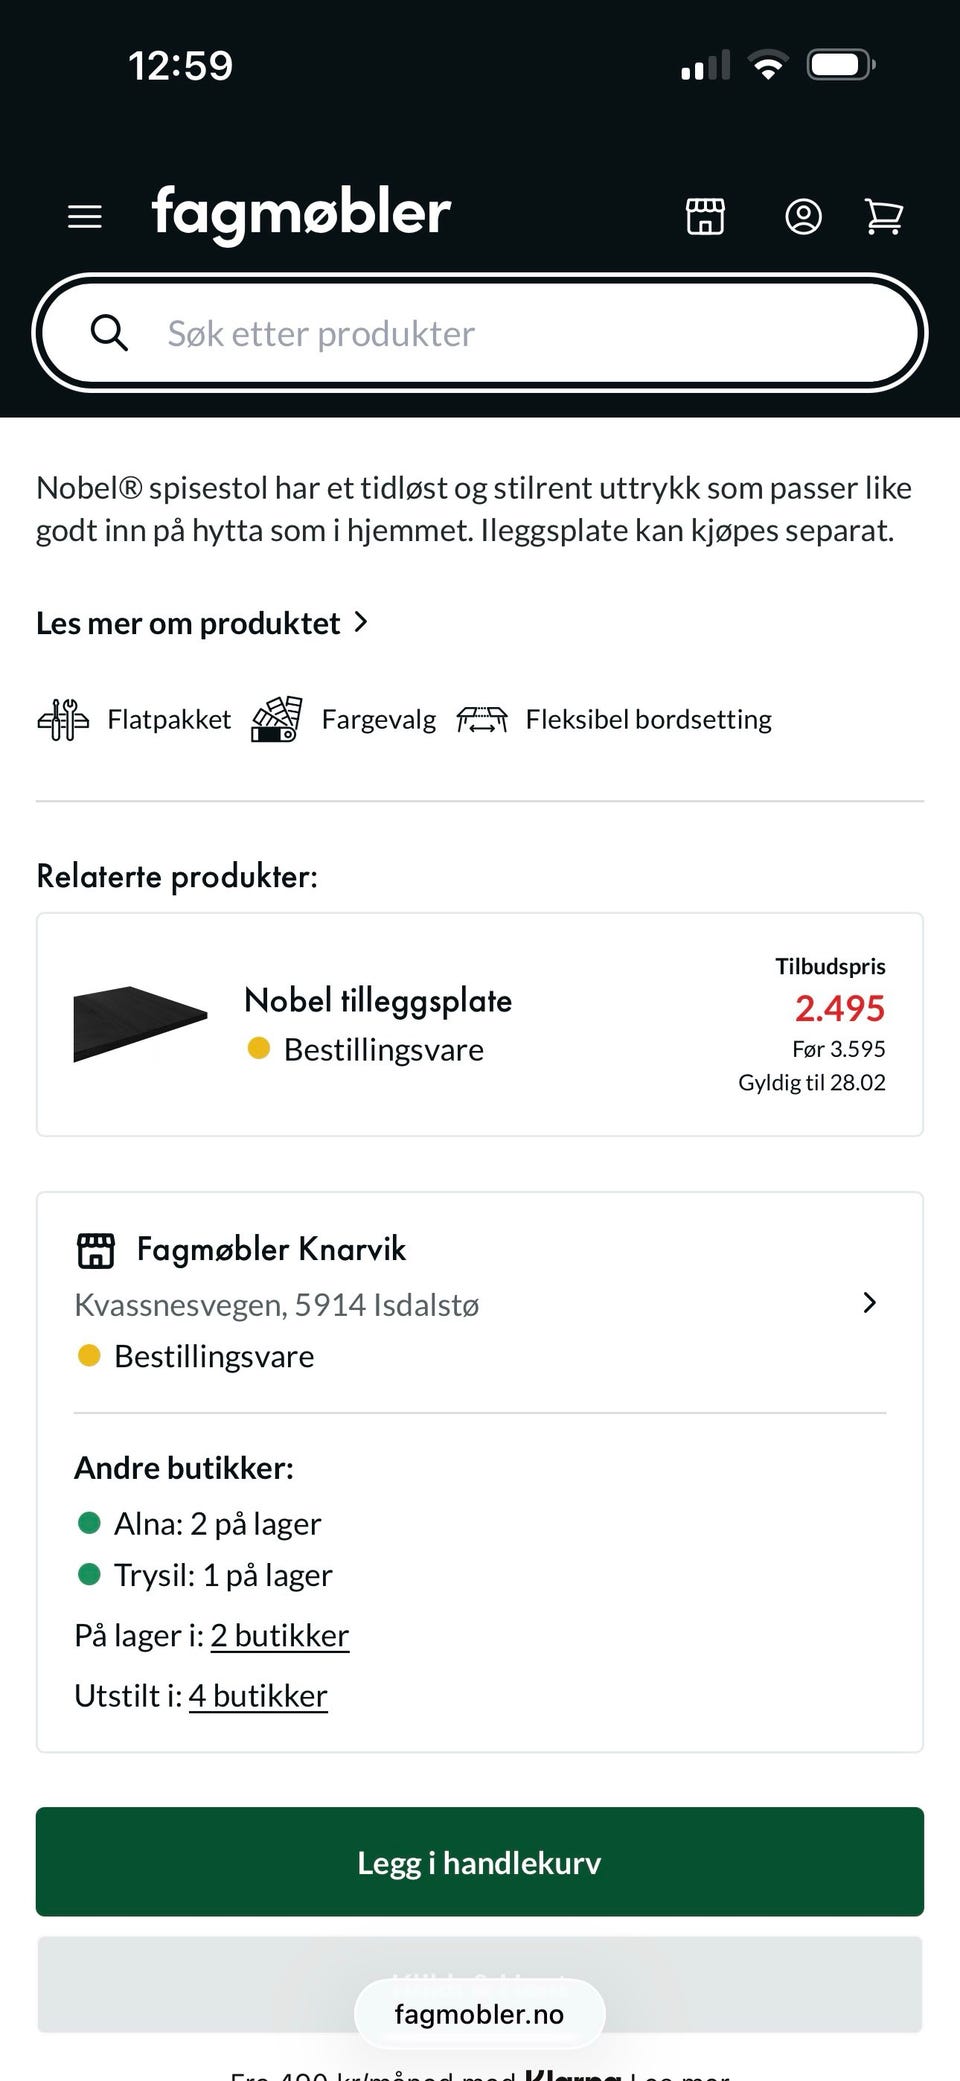Image resolution: width=960 pixels, height=2081 pixels.
Task: Click the Fleksibel bordsetting table icon
Action: pos(485,718)
